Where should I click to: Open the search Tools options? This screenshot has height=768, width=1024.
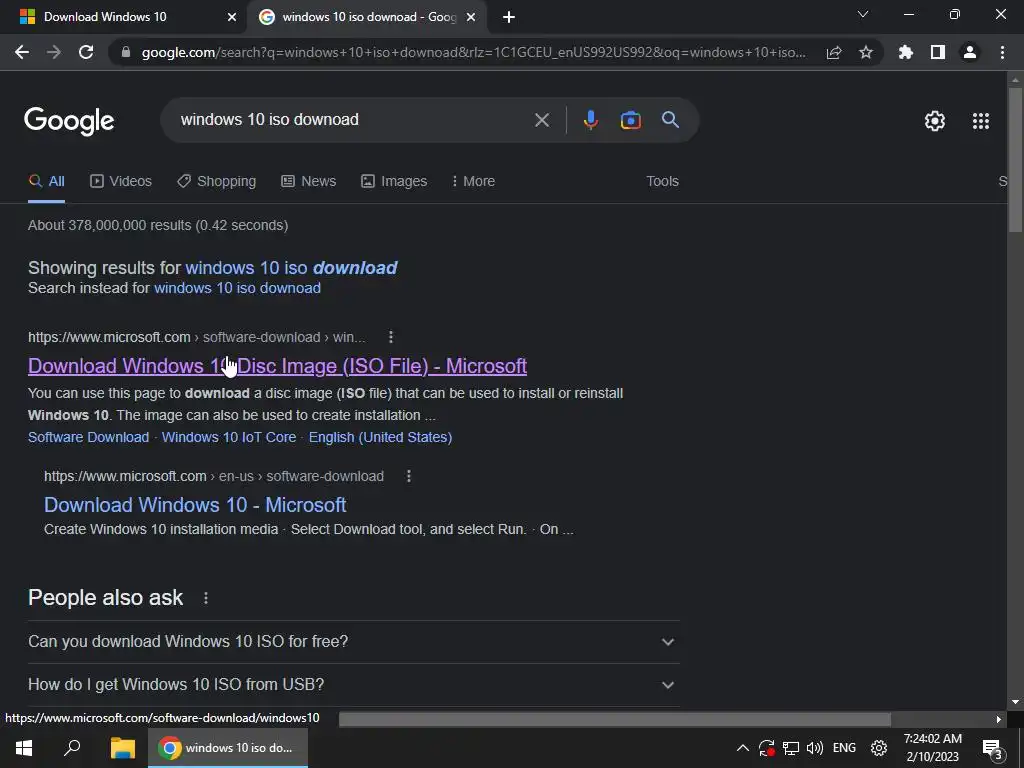(662, 182)
